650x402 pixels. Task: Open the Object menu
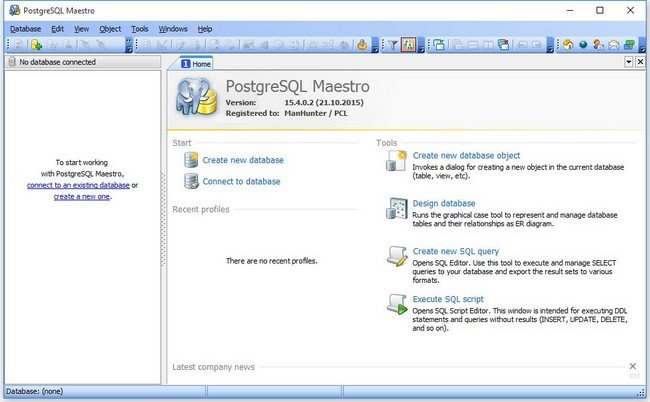110,29
